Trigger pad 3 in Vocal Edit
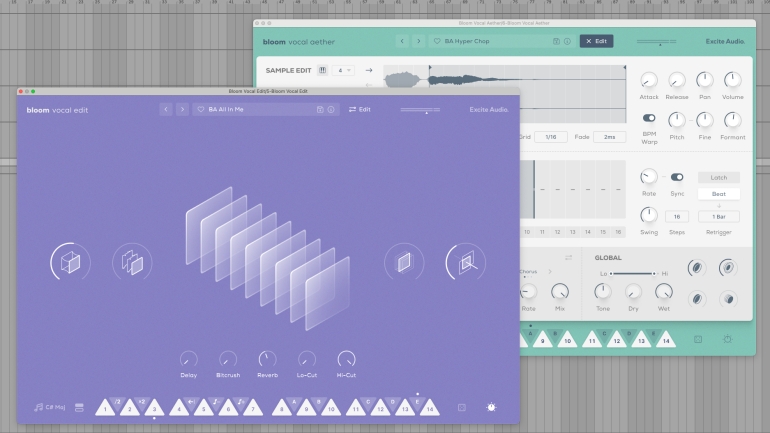 154,407
